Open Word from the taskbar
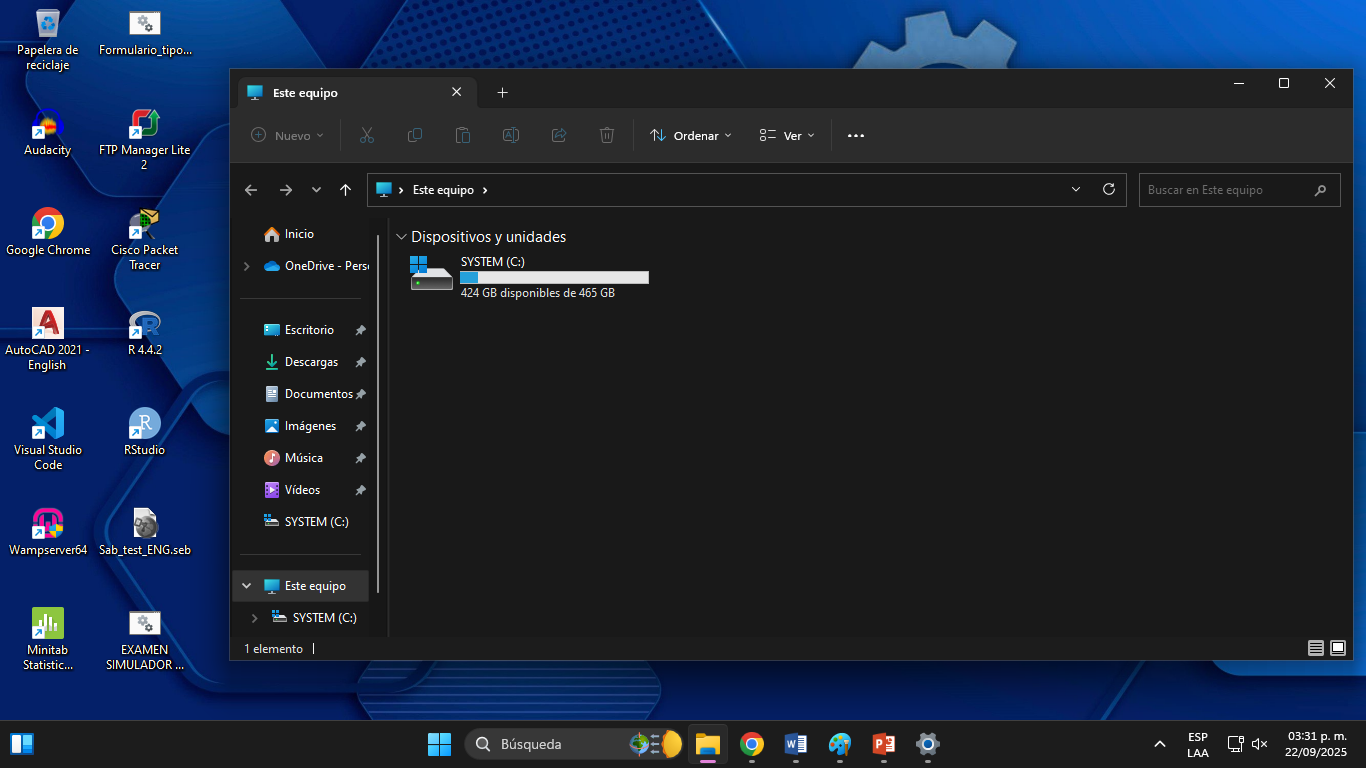 [x=796, y=744]
